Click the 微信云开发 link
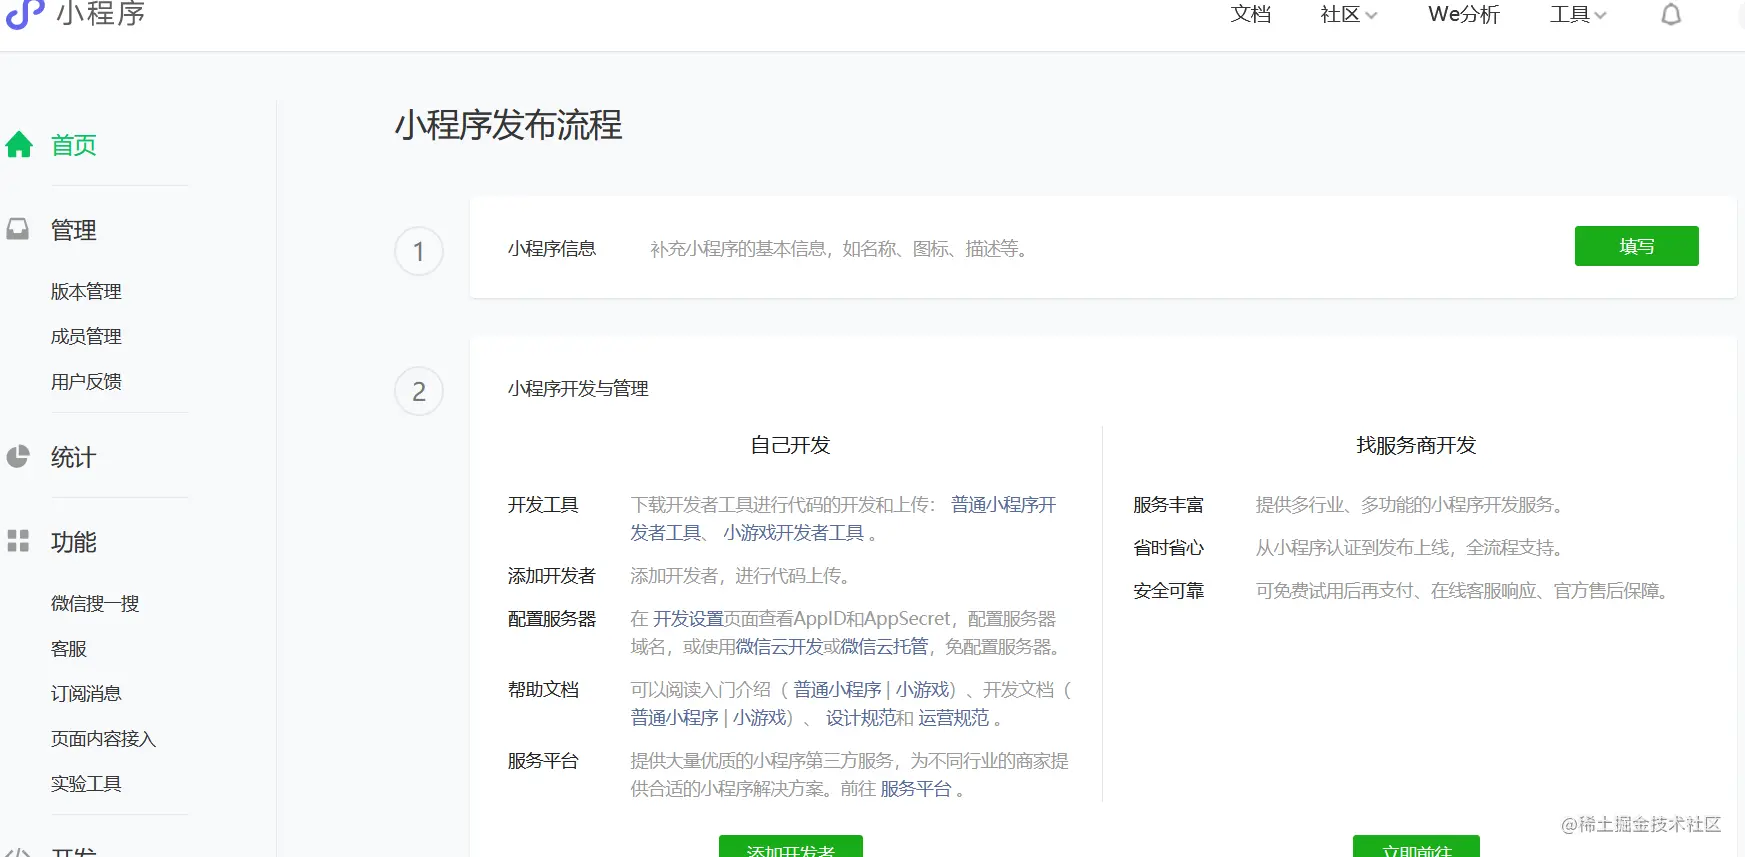Viewport: 1745px width, 857px height. pos(779,647)
